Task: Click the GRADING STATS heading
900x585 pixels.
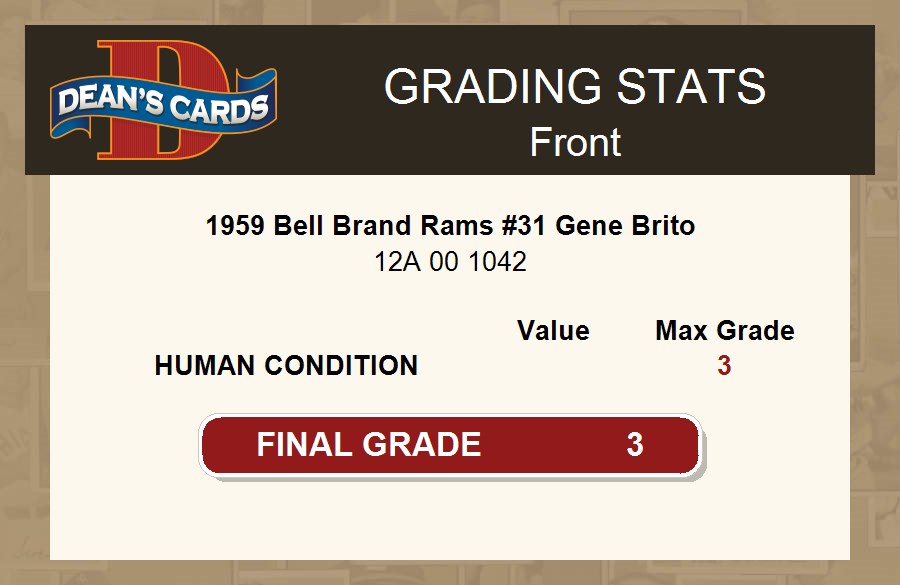Action: 575,87
